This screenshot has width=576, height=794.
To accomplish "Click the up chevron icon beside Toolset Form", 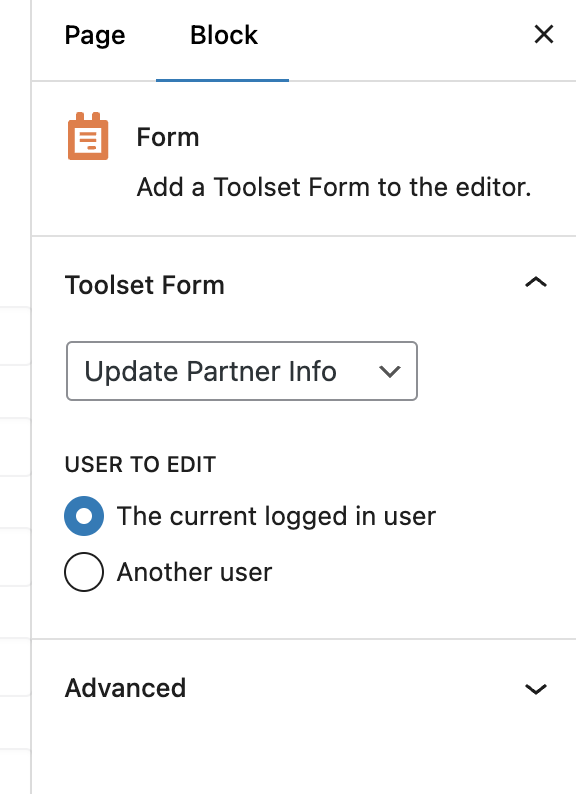I will pos(535,282).
